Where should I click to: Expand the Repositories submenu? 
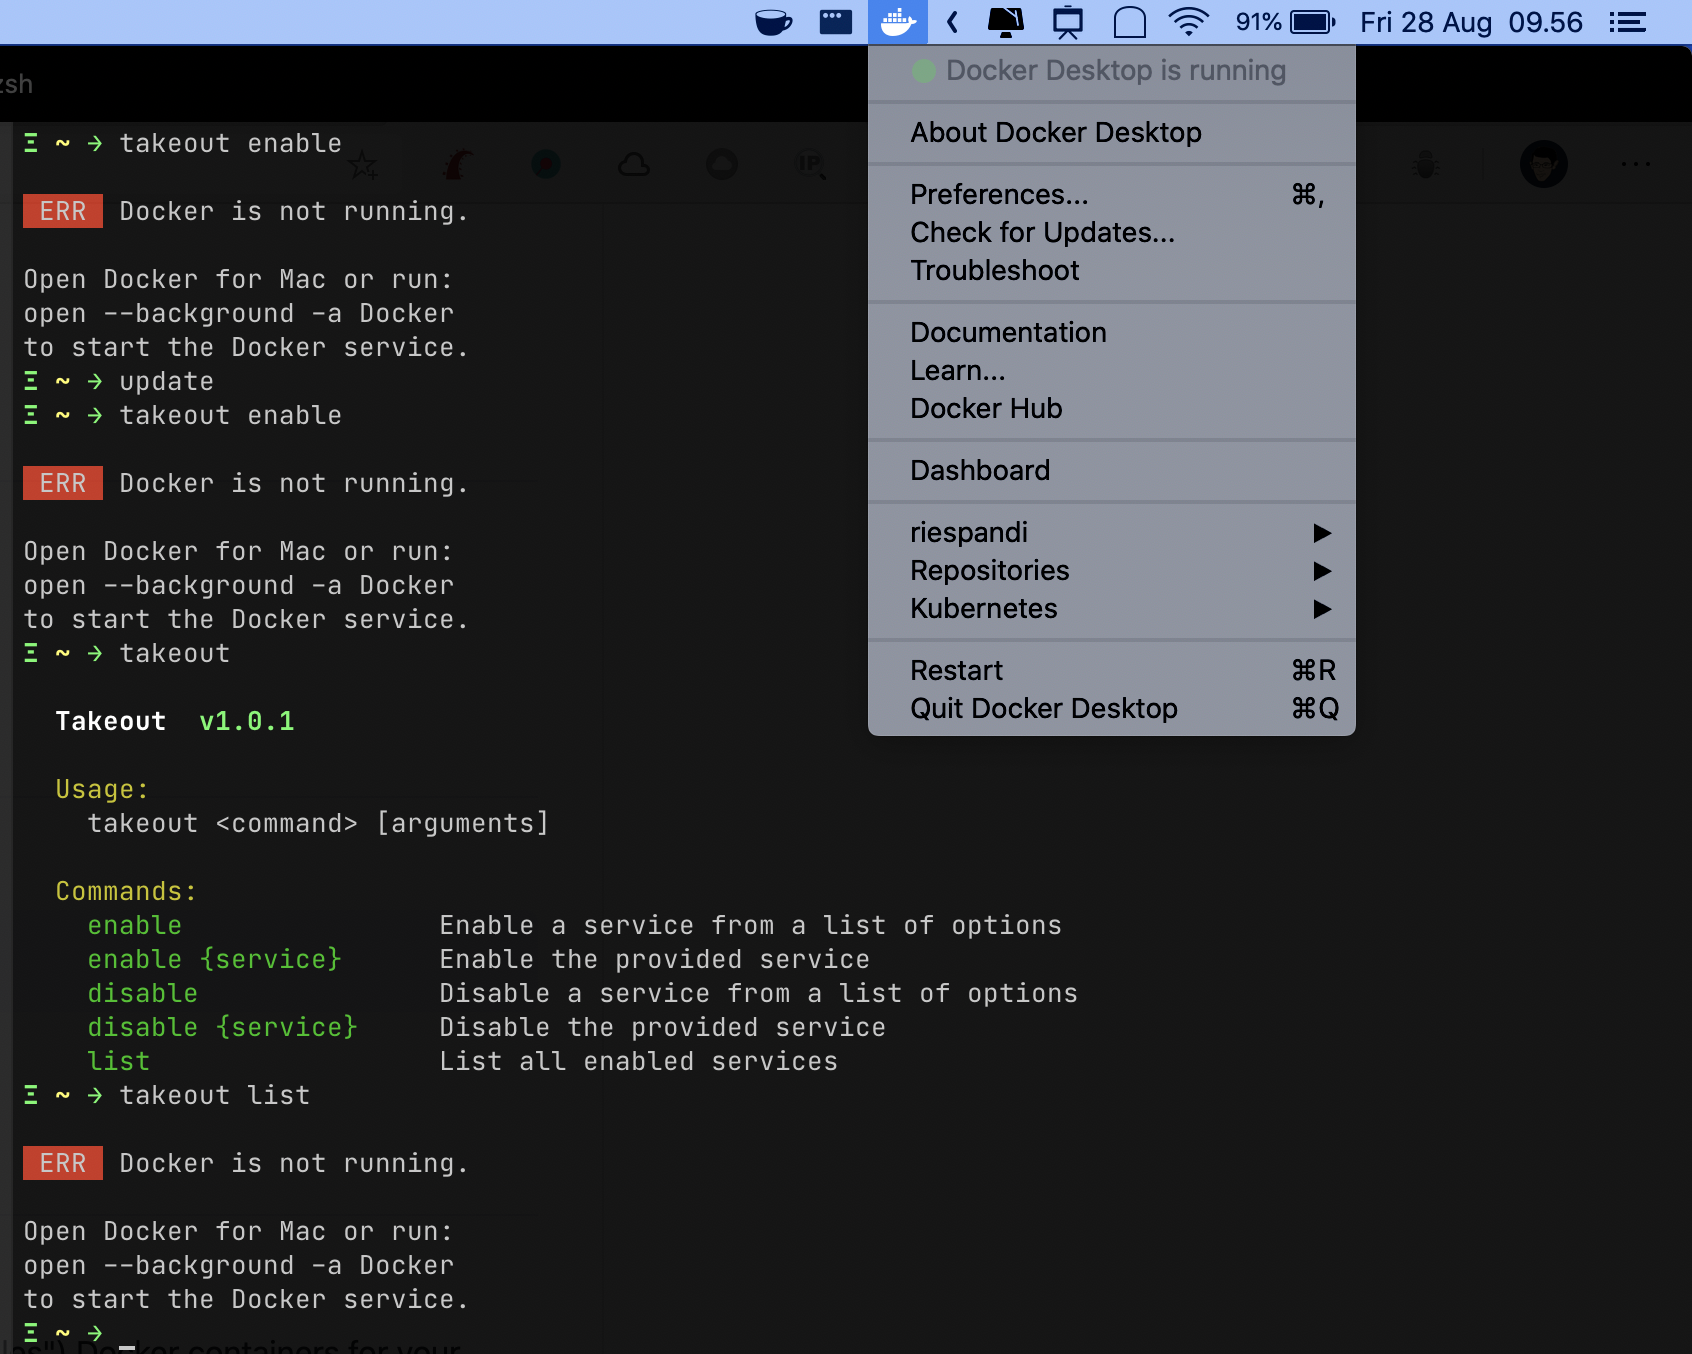[1112, 570]
